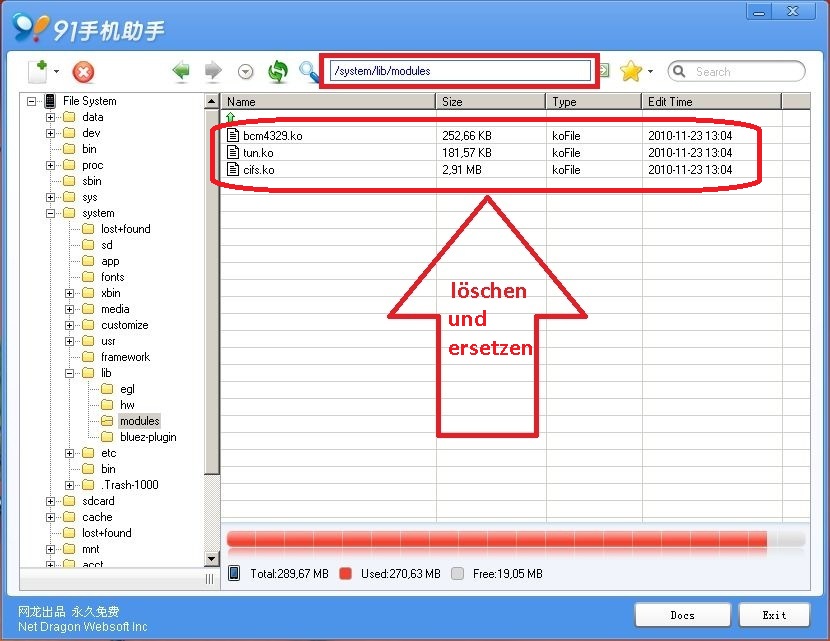Click the red storage usage bar
The image size is (830, 641).
[x=497, y=539]
